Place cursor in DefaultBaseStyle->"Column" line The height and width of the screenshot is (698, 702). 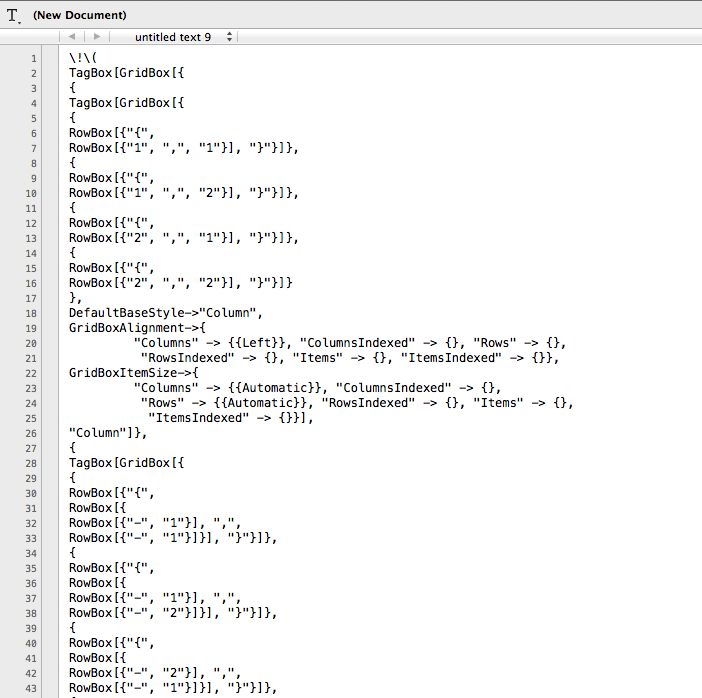tap(164, 313)
